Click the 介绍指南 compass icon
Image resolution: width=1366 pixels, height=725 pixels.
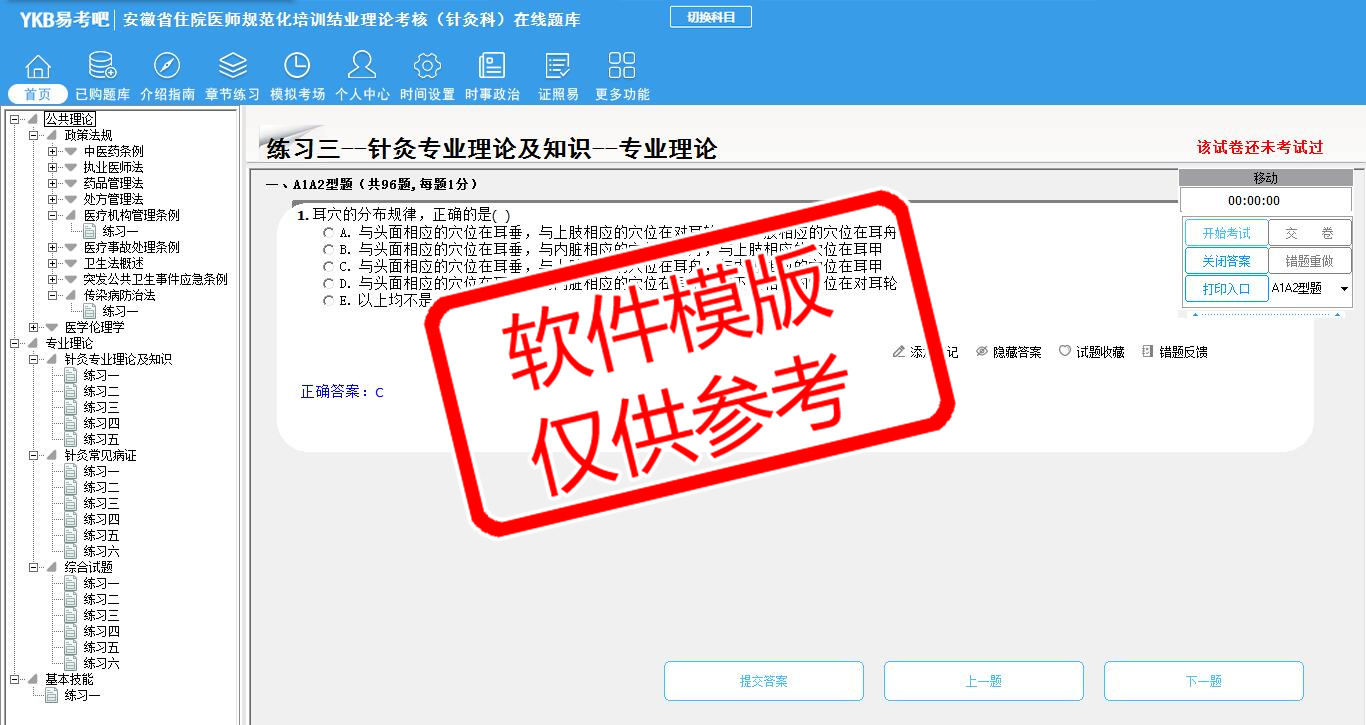pyautogui.click(x=167, y=66)
